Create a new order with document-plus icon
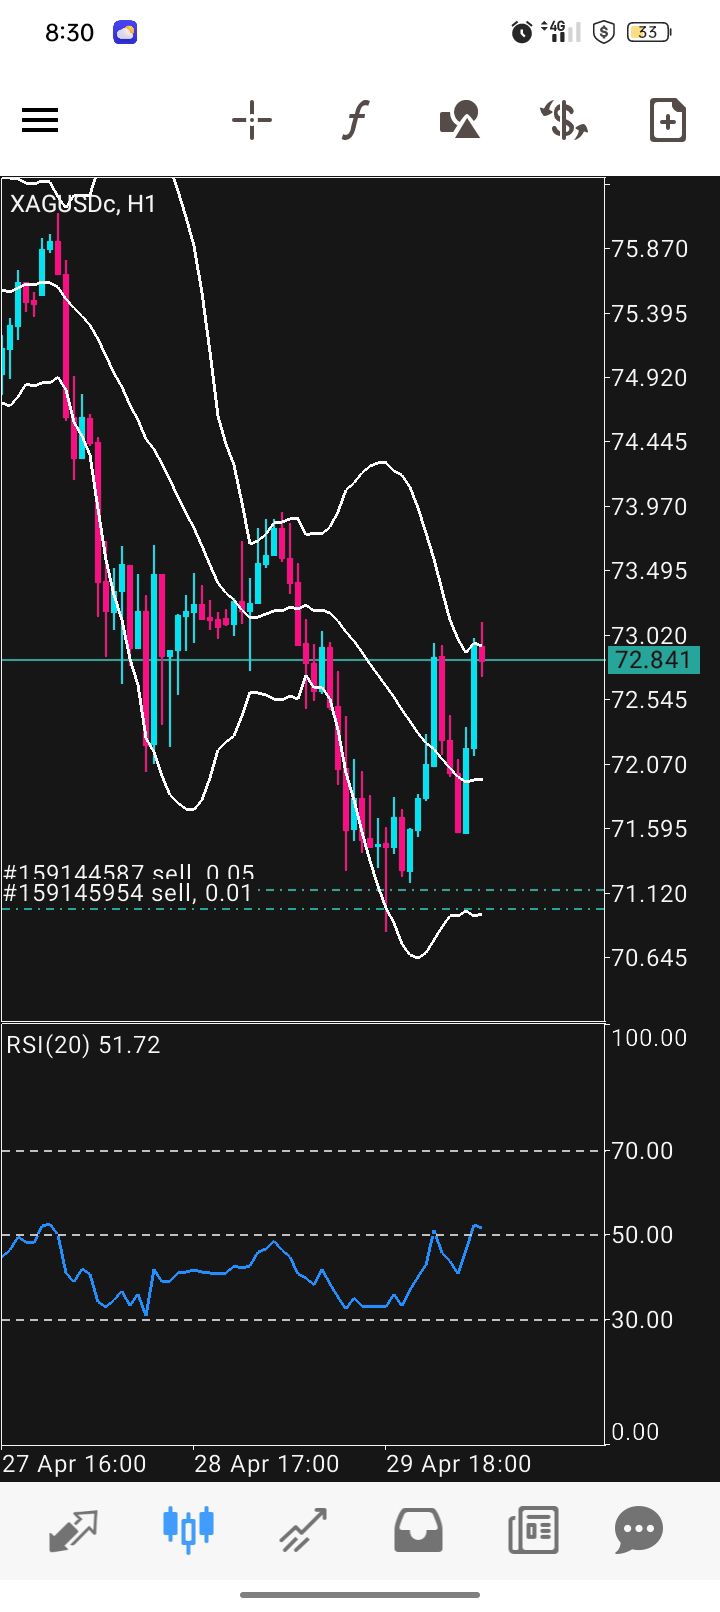This screenshot has width=720, height=1612. [x=667, y=121]
